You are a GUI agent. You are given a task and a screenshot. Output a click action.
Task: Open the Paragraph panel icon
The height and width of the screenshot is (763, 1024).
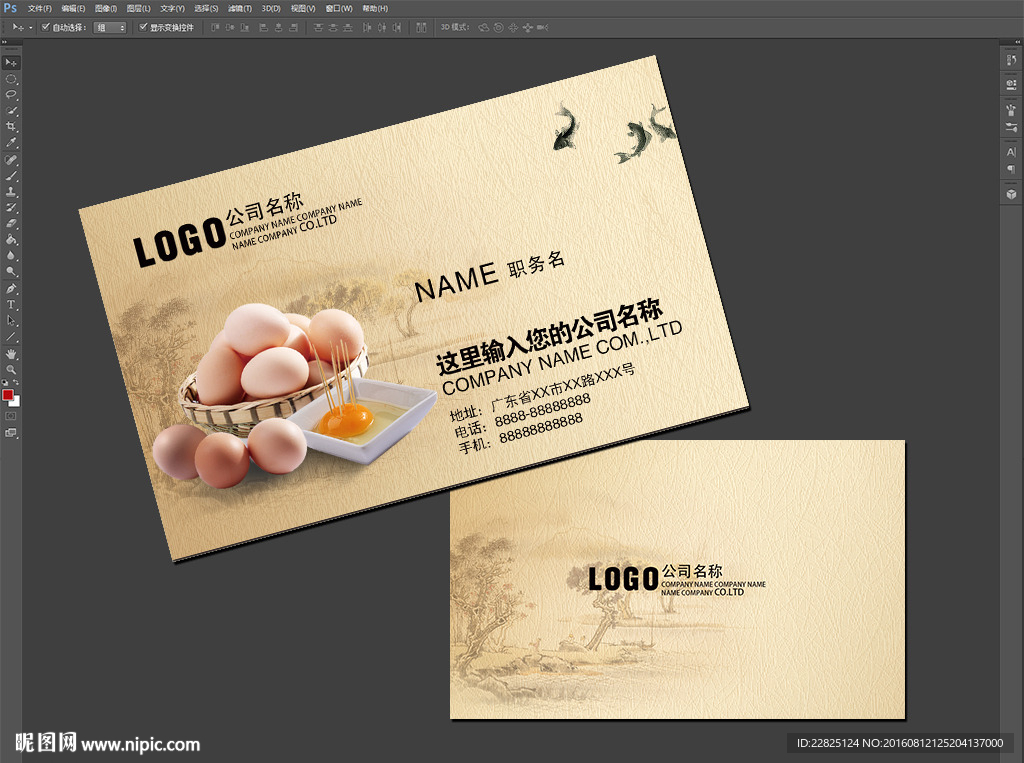1011,169
